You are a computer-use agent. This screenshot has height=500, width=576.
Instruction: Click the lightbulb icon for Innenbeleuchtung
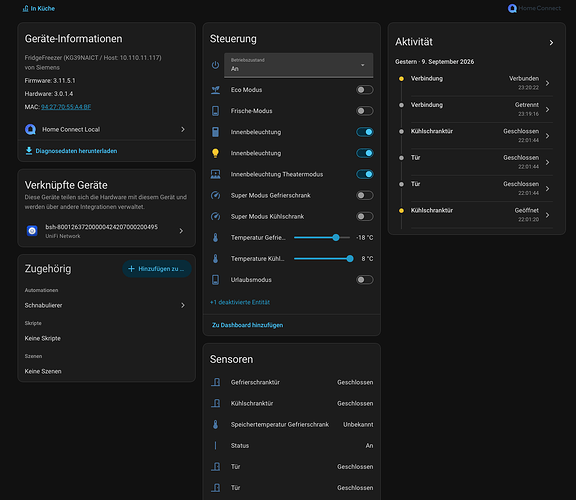point(216,153)
